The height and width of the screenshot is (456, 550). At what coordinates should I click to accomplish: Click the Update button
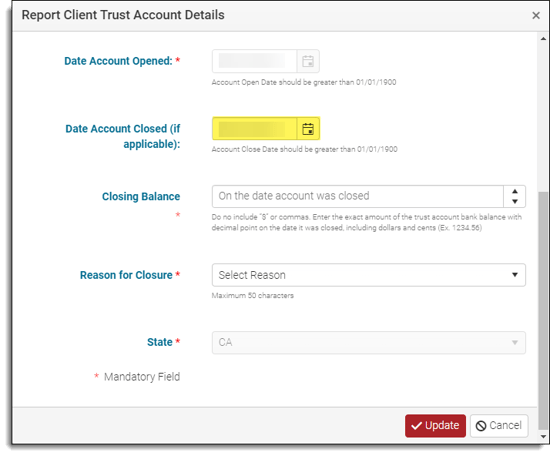pos(435,425)
